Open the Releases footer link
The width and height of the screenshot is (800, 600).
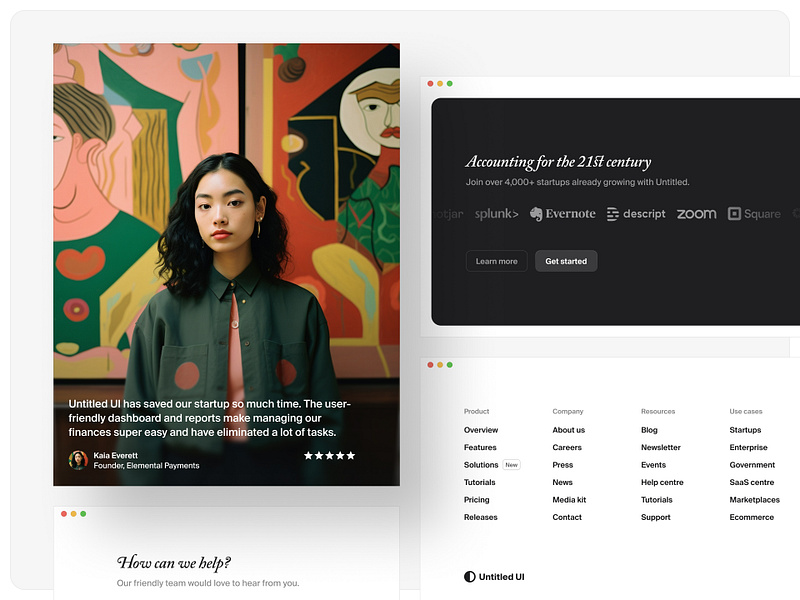(x=480, y=517)
